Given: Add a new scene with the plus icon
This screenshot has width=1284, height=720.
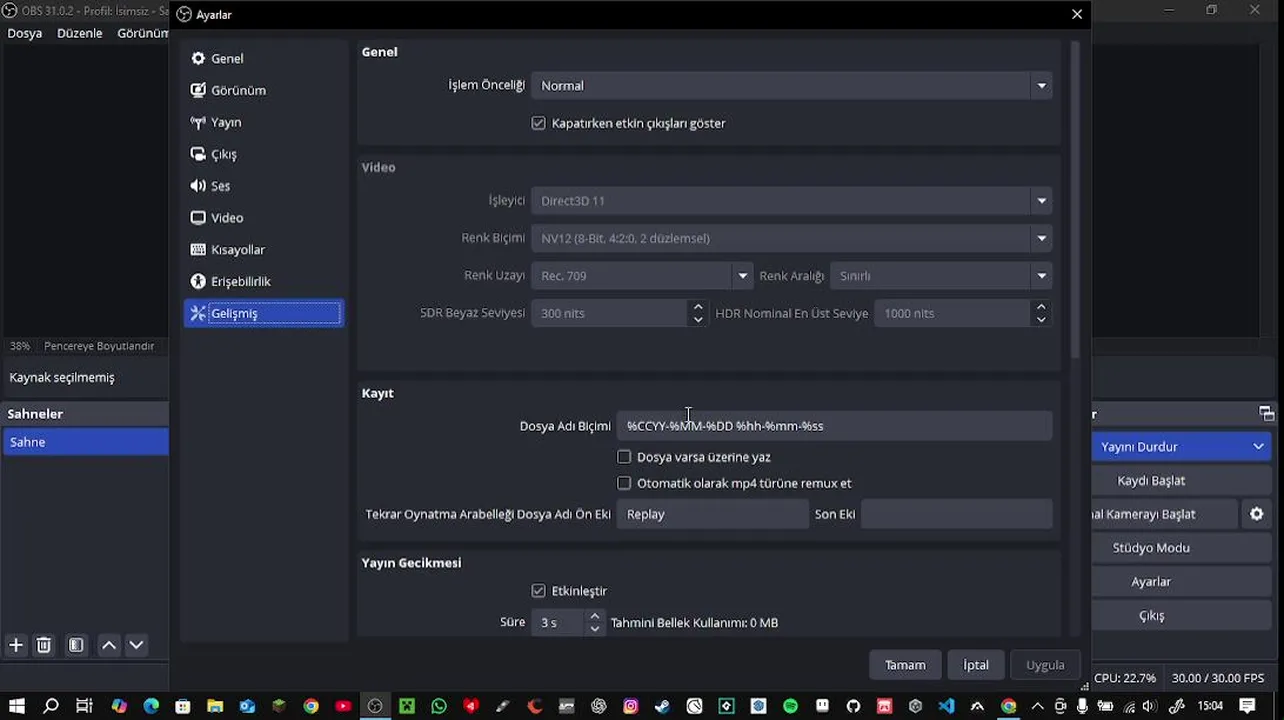Looking at the screenshot, I should 15,645.
